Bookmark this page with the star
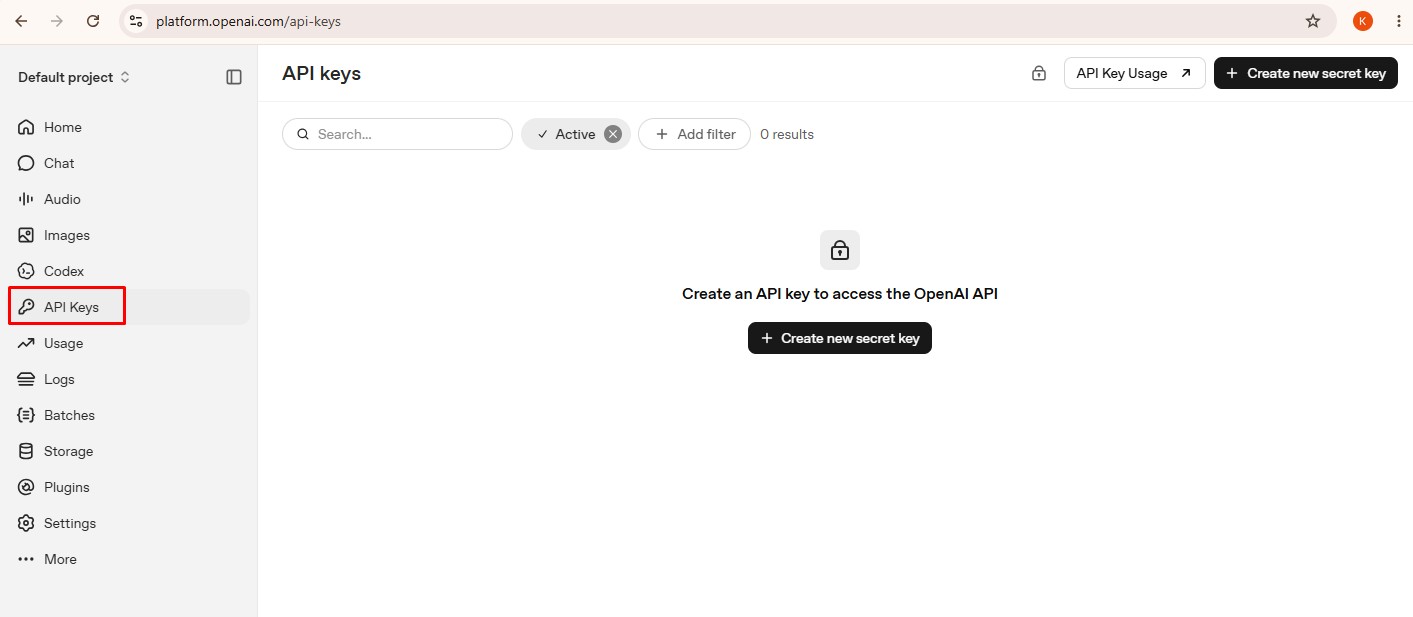 point(1313,21)
